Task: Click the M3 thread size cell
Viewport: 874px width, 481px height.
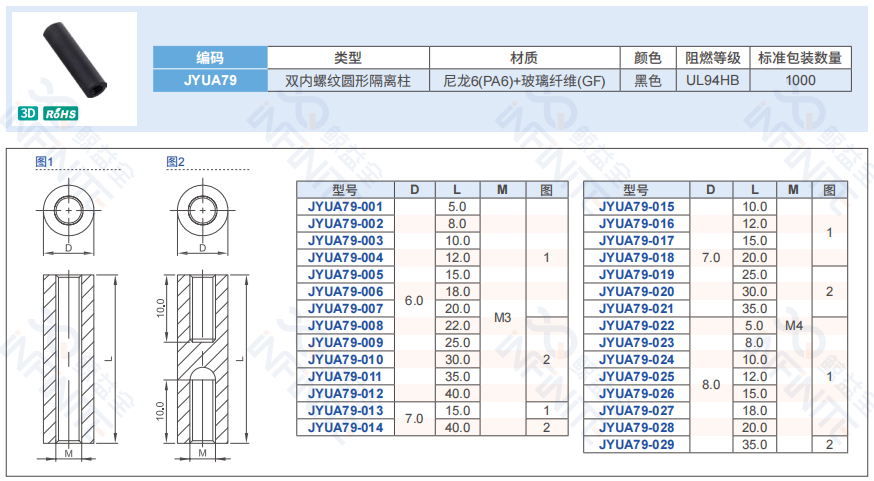Action: [x=503, y=317]
